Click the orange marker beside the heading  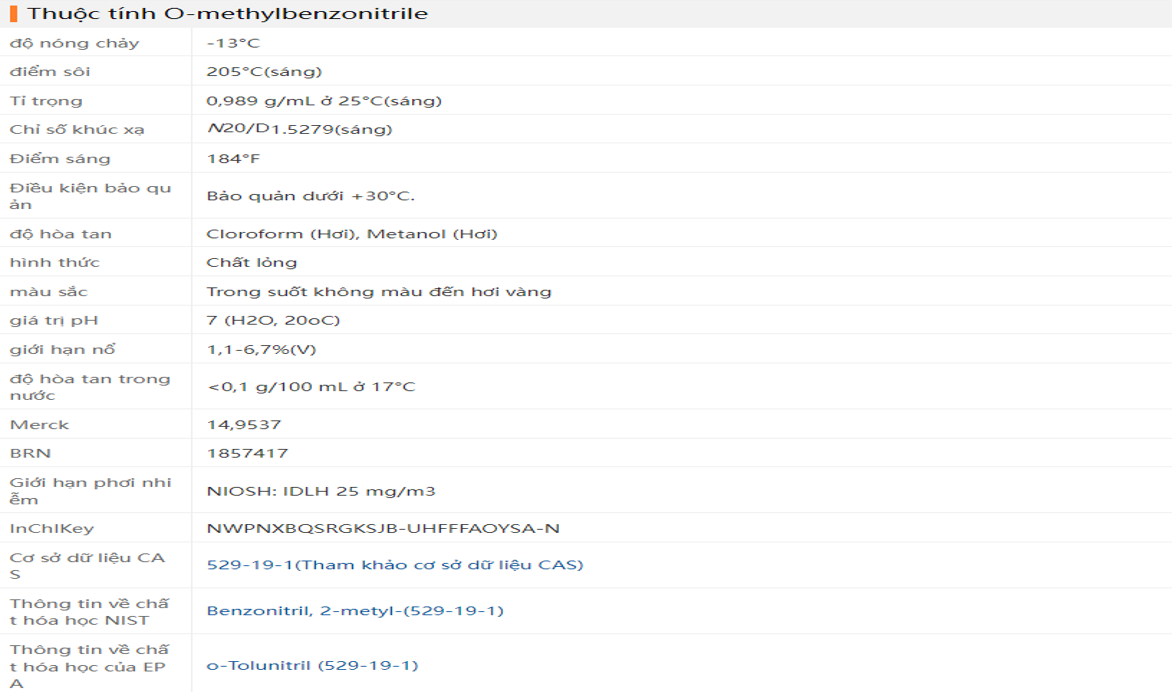pyautogui.click(x=13, y=14)
